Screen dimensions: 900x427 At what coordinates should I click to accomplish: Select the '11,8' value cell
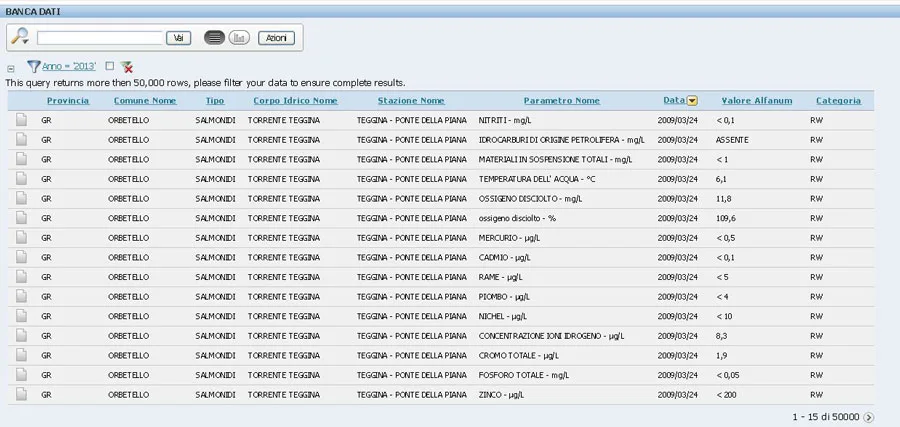tap(723, 199)
